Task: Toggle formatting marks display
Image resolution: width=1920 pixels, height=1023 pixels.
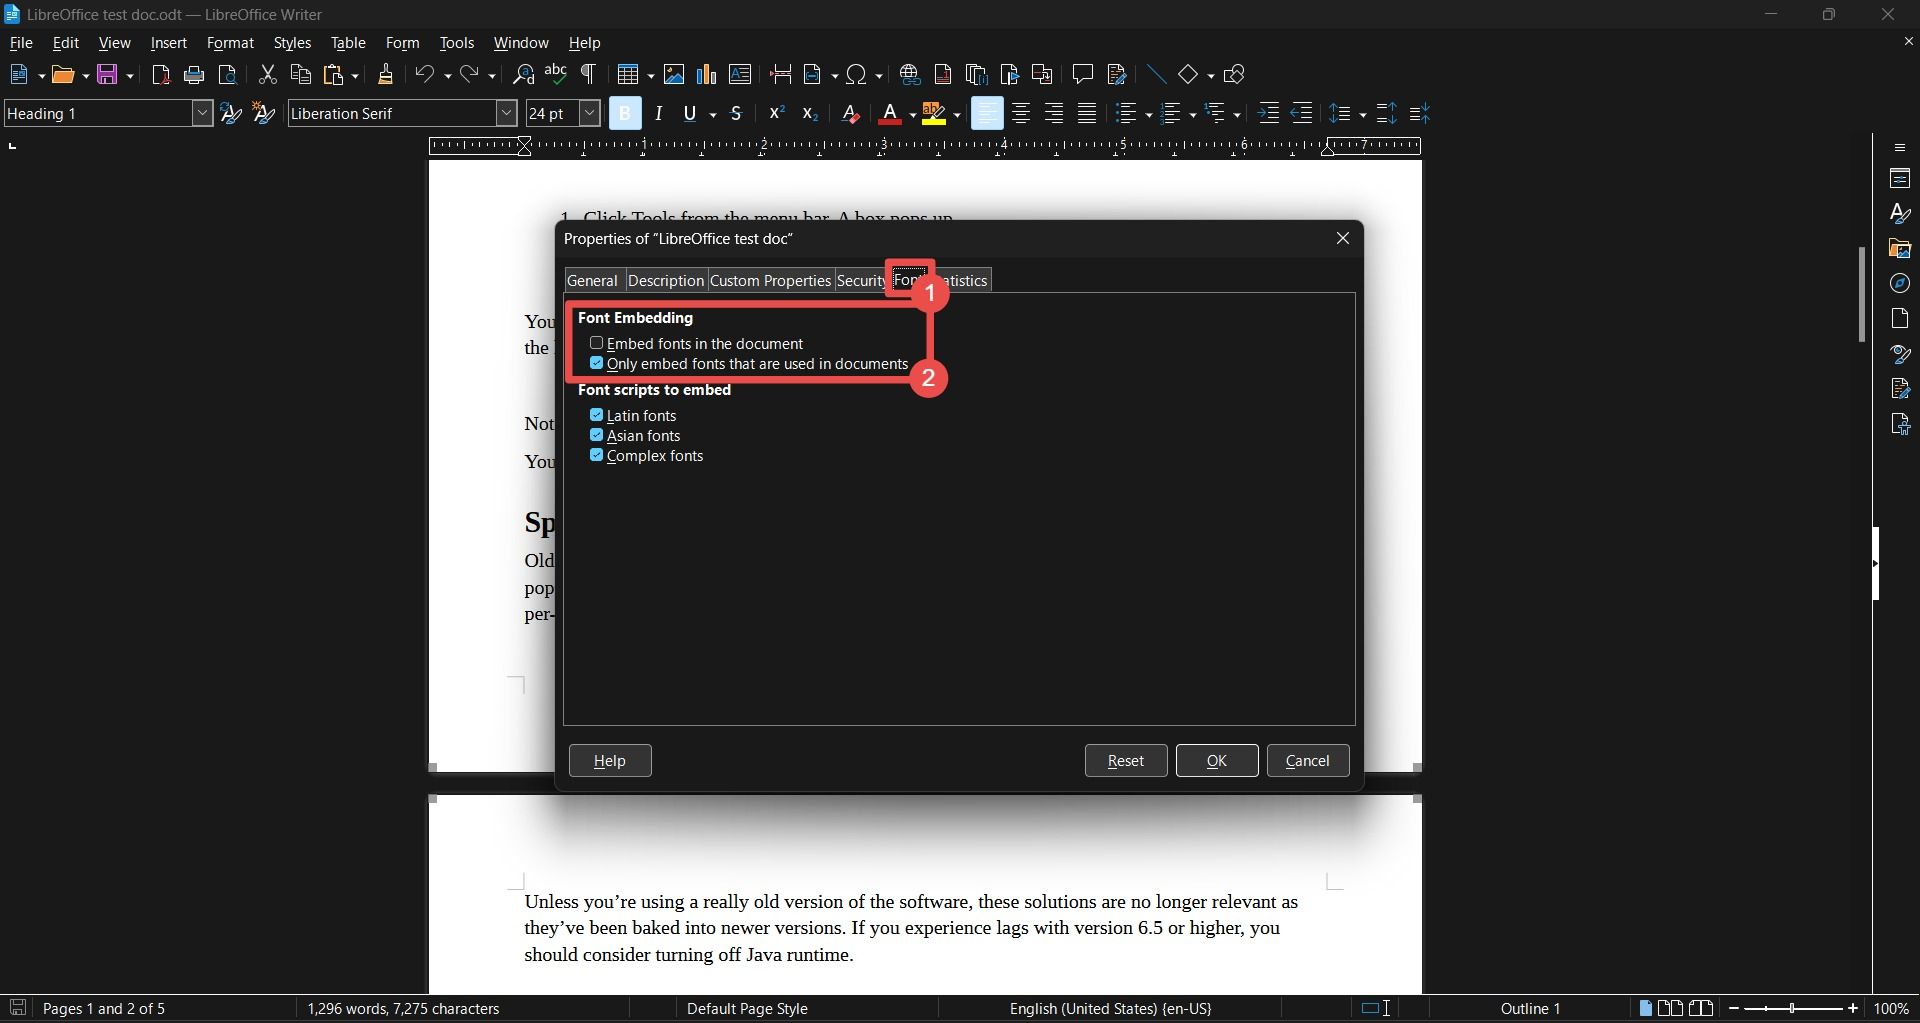Action: click(589, 74)
